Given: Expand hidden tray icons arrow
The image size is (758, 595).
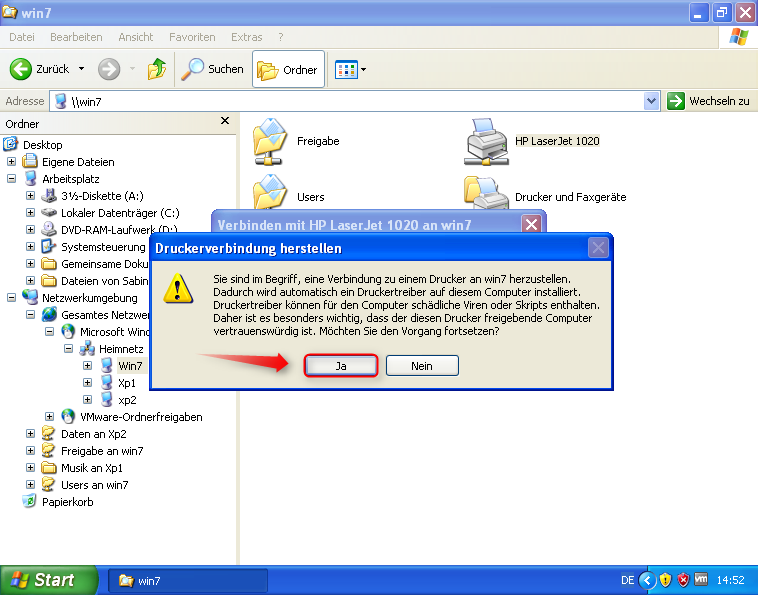Looking at the screenshot, I should (x=647, y=580).
